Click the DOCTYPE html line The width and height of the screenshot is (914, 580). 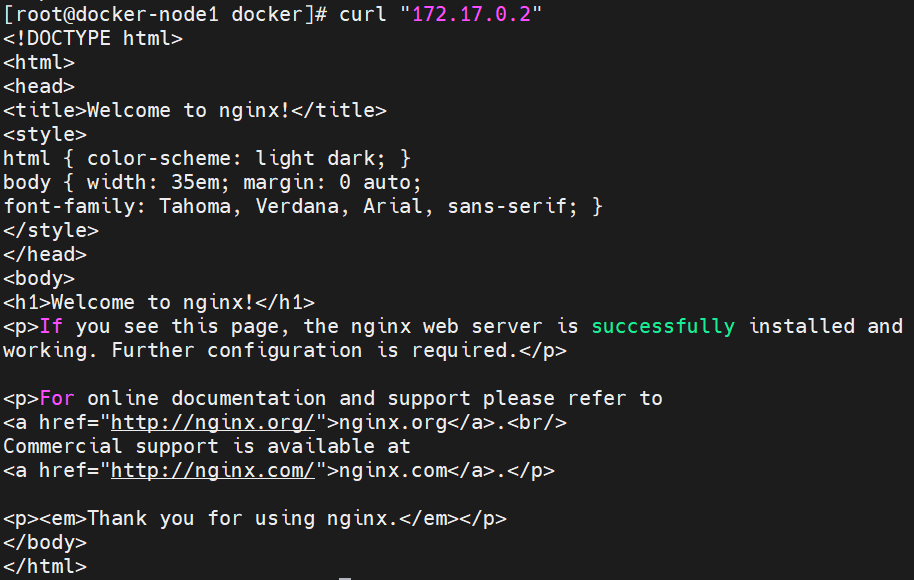coord(93,38)
